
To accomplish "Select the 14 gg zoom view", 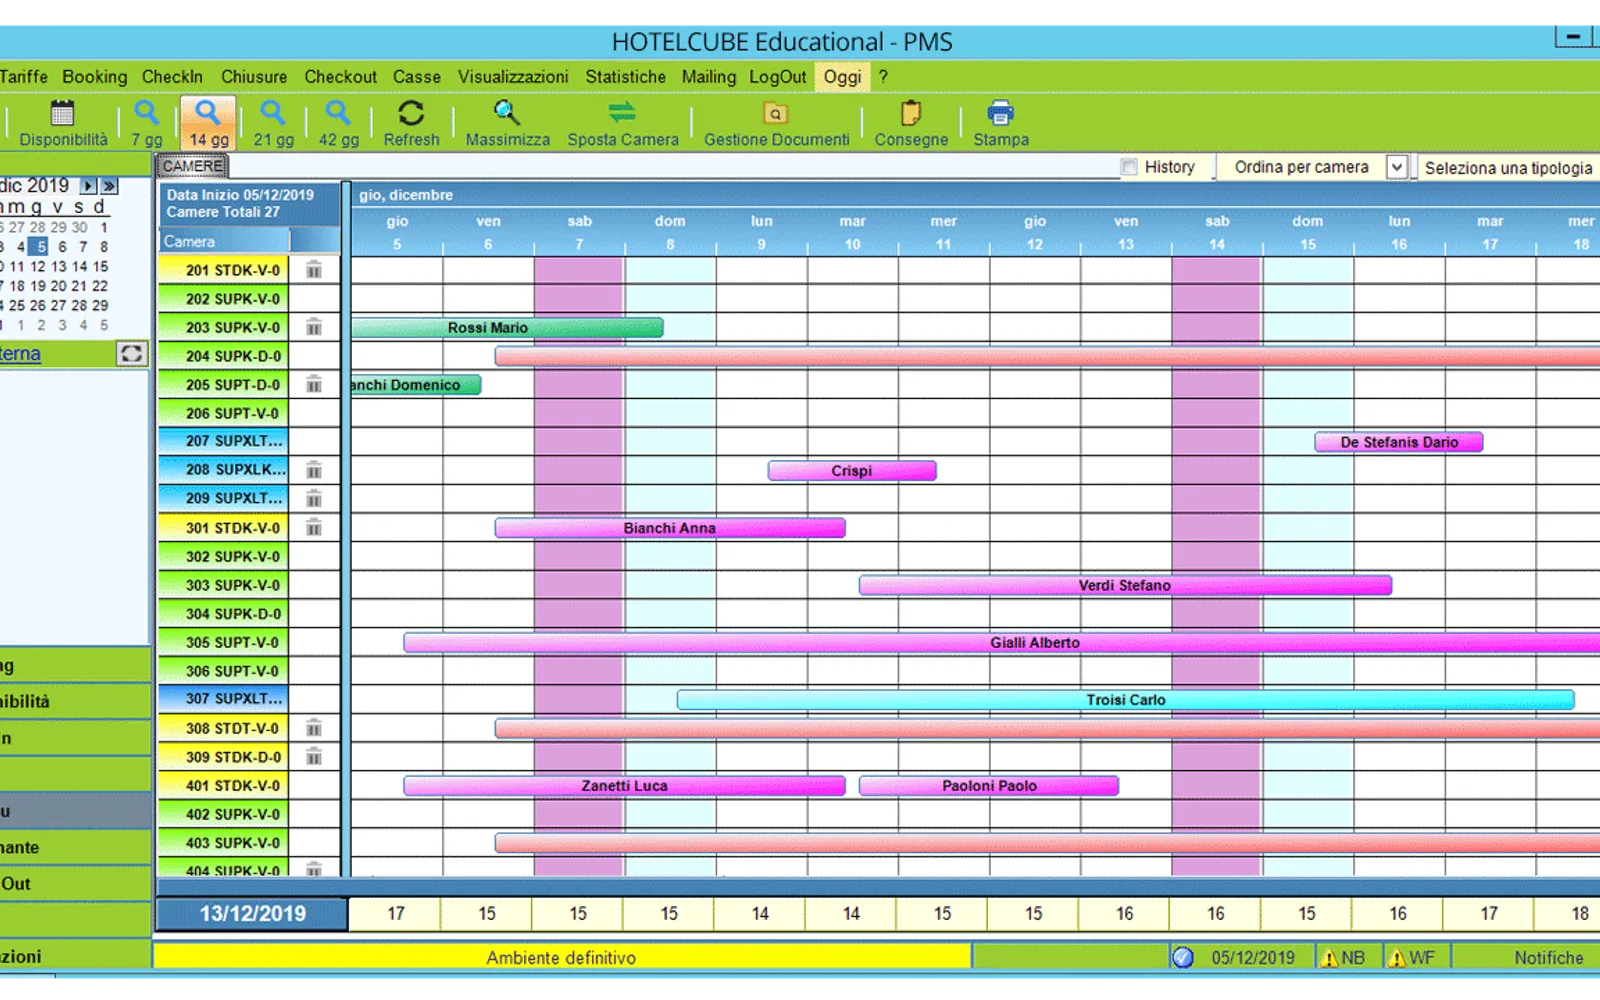I will (208, 123).
